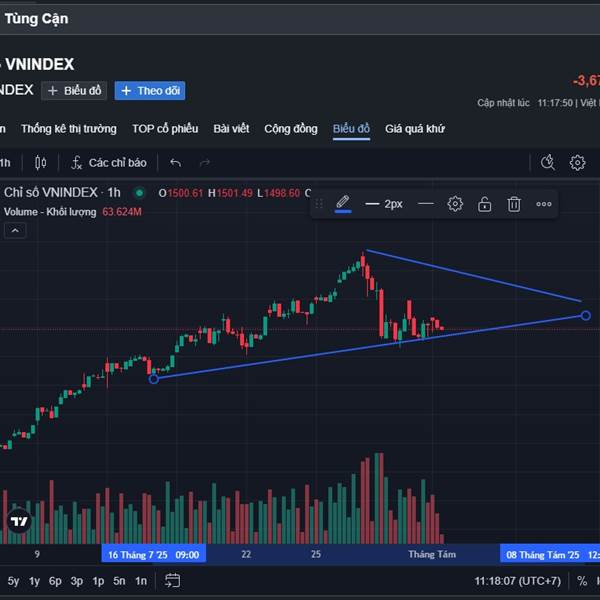Undo the last chart action

[x=175, y=163]
